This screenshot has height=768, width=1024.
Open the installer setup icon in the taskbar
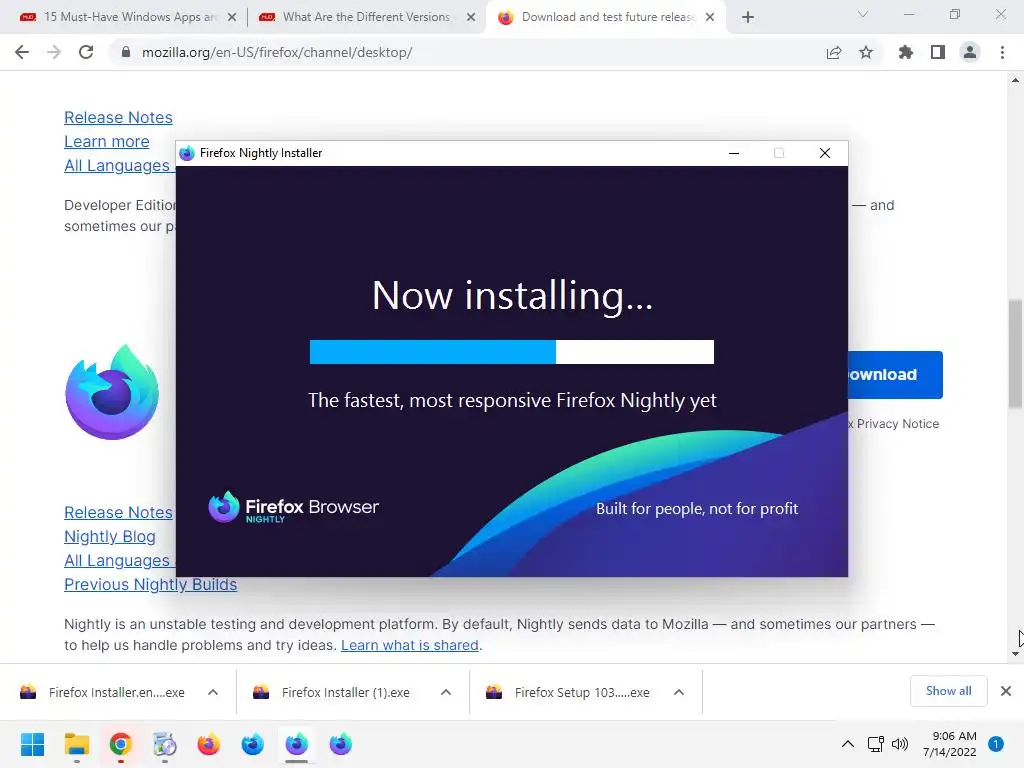(165, 744)
